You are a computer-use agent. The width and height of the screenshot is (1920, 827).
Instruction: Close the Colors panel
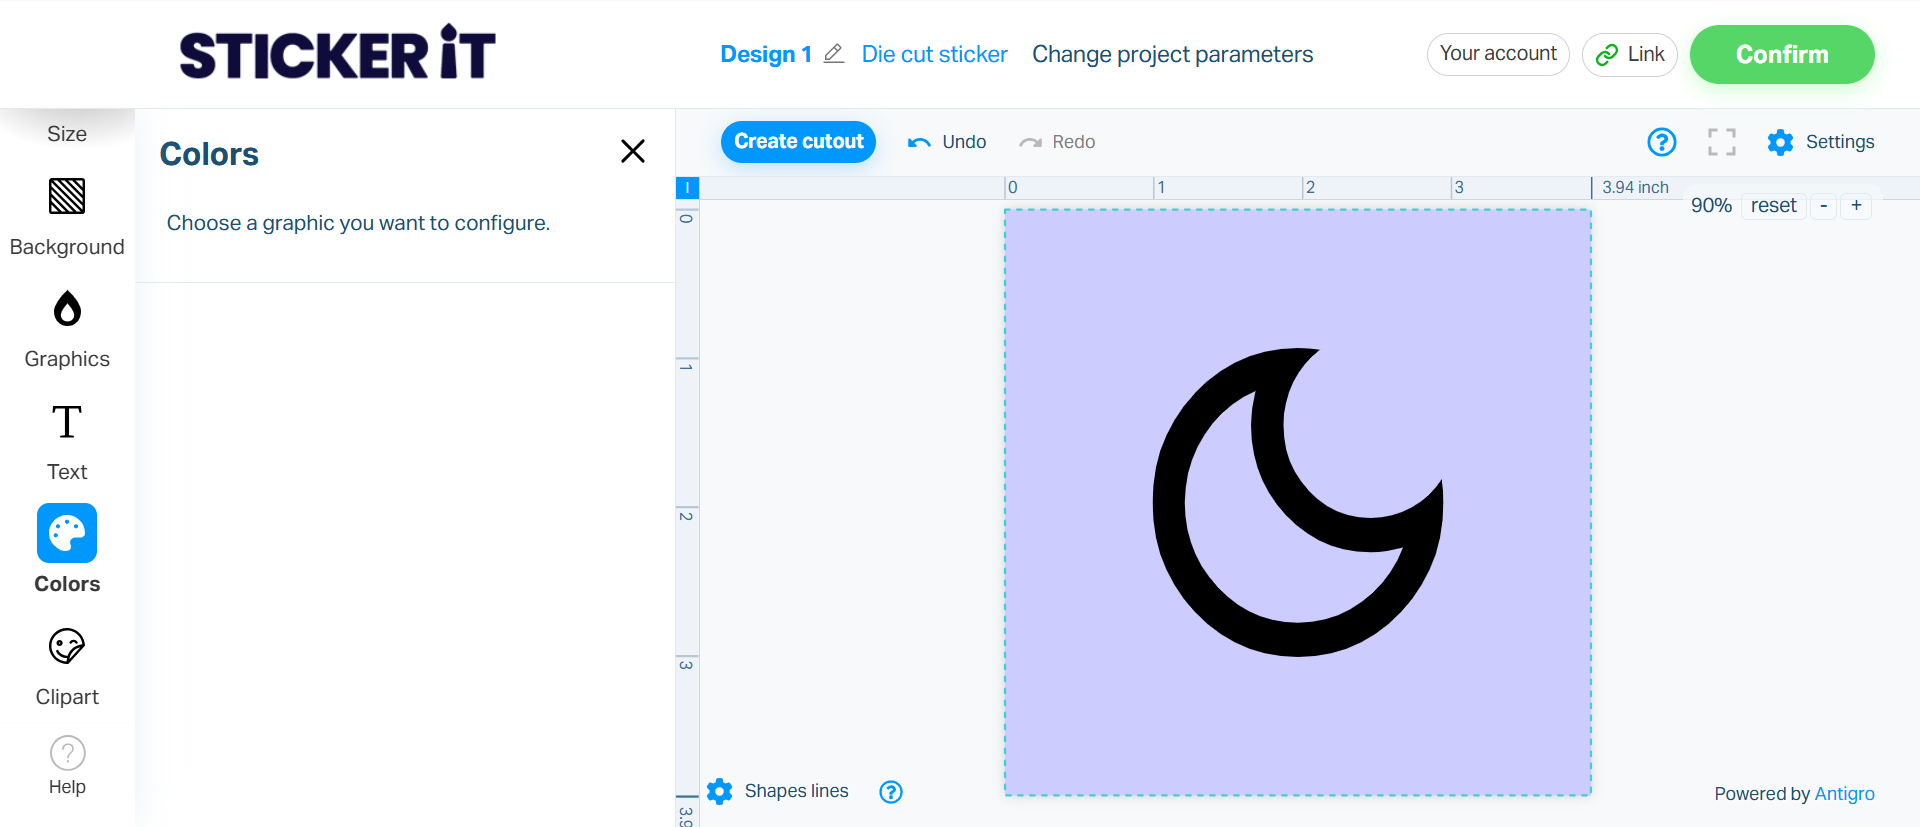pos(633,151)
